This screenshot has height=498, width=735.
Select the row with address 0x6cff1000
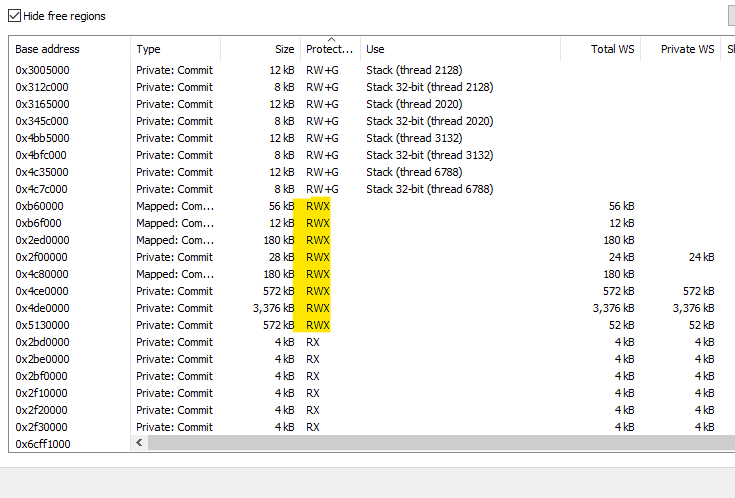point(43,444)
